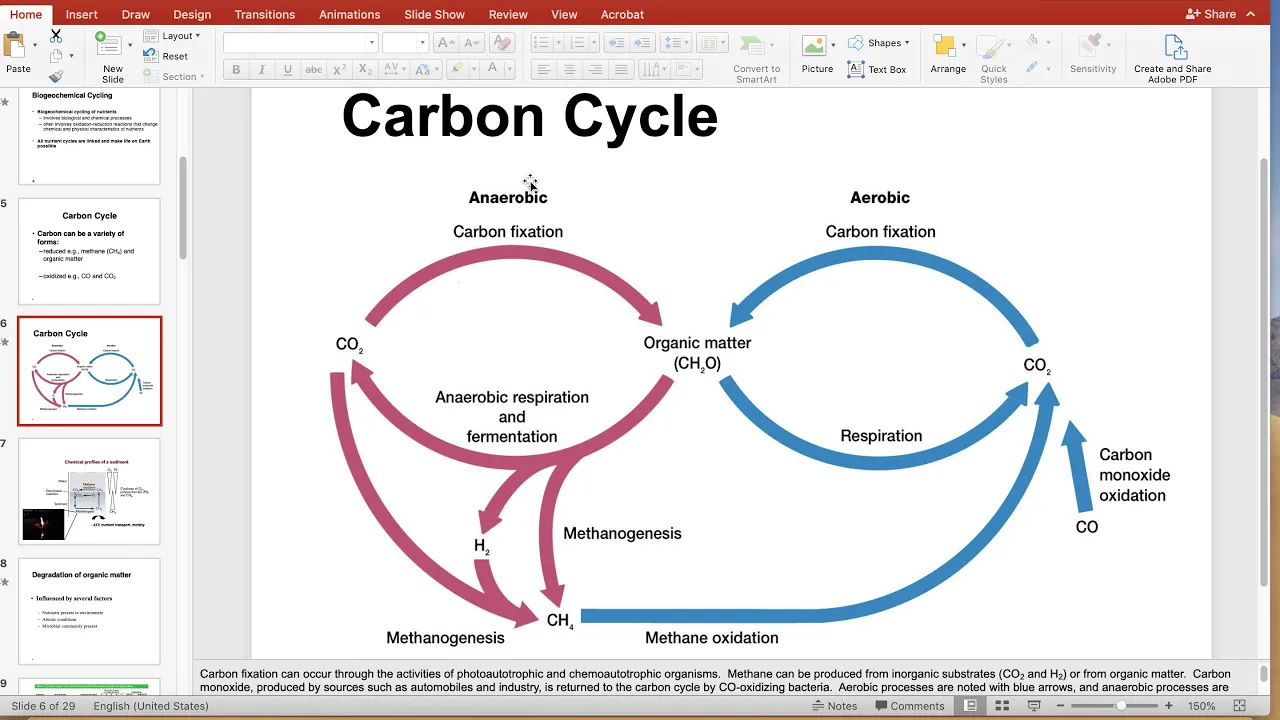This screenshot has width=1280, height=720.
Task: Zoom in with the plus button
Action: coord(1169,706)
